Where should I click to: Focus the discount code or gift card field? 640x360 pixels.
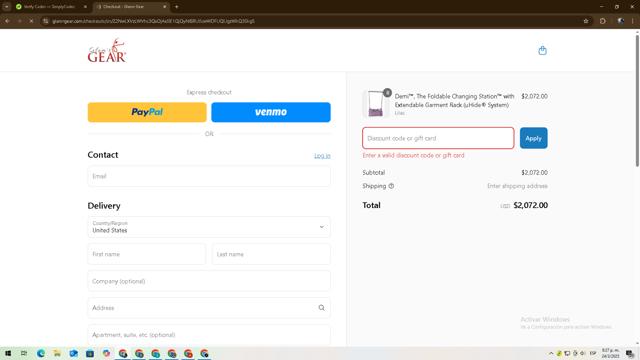pos(438,138)
